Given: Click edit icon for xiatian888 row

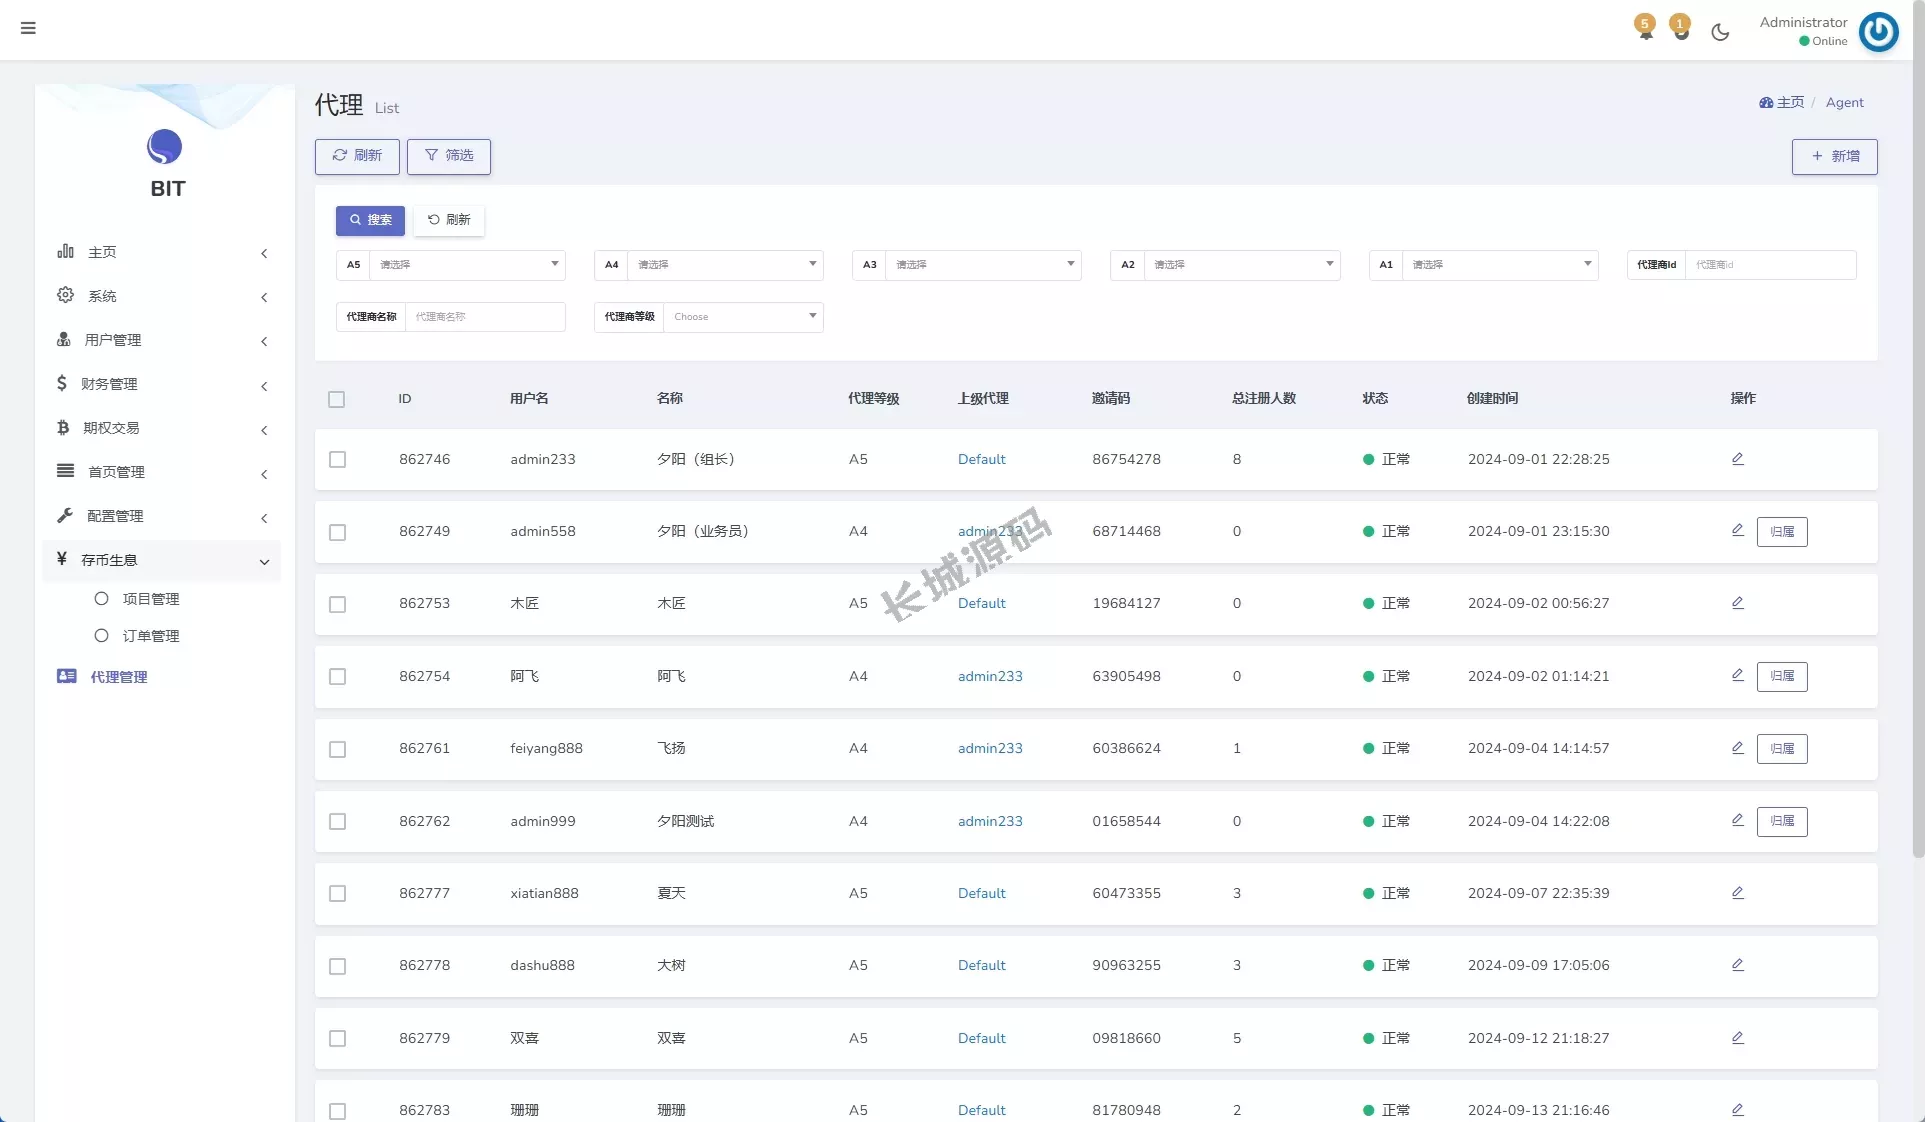Looking at the screenshot, I should tap(1738, 893).
